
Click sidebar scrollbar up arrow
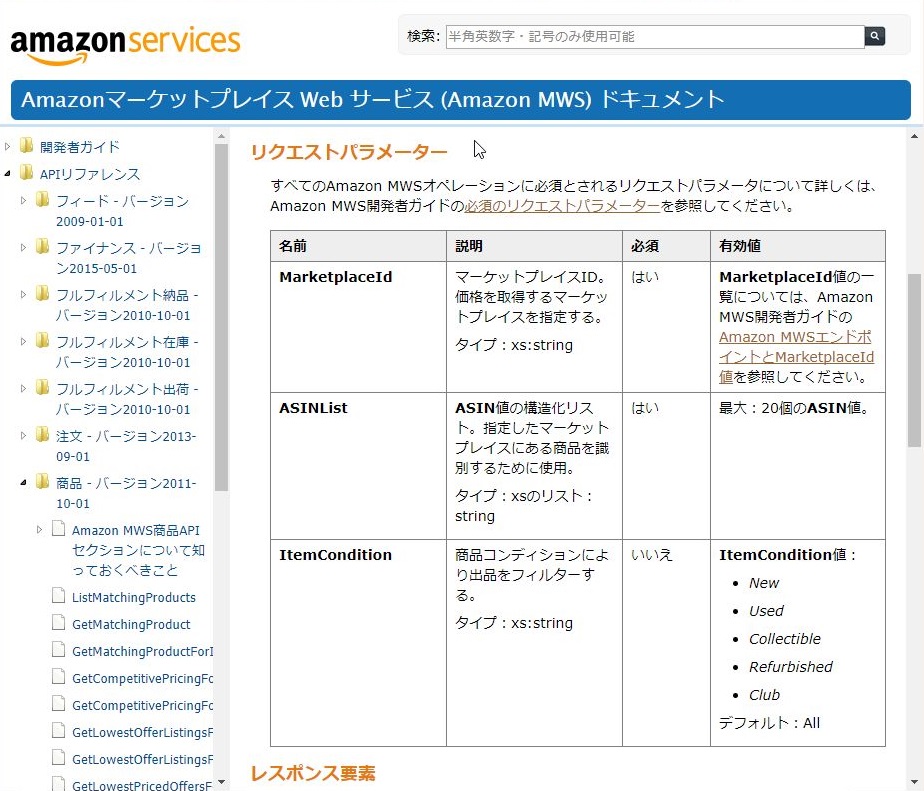[x=221, y=136]
